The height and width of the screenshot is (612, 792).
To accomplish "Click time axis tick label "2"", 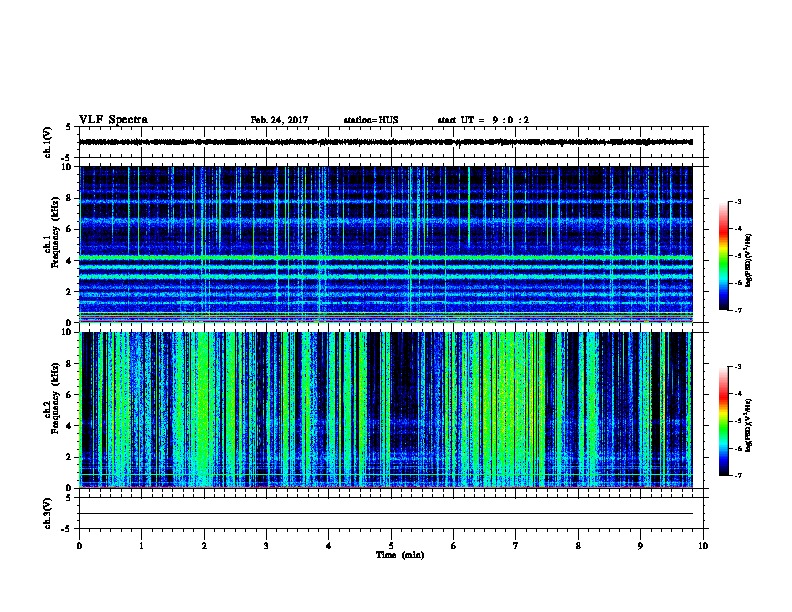I will [x=204, y=546].
